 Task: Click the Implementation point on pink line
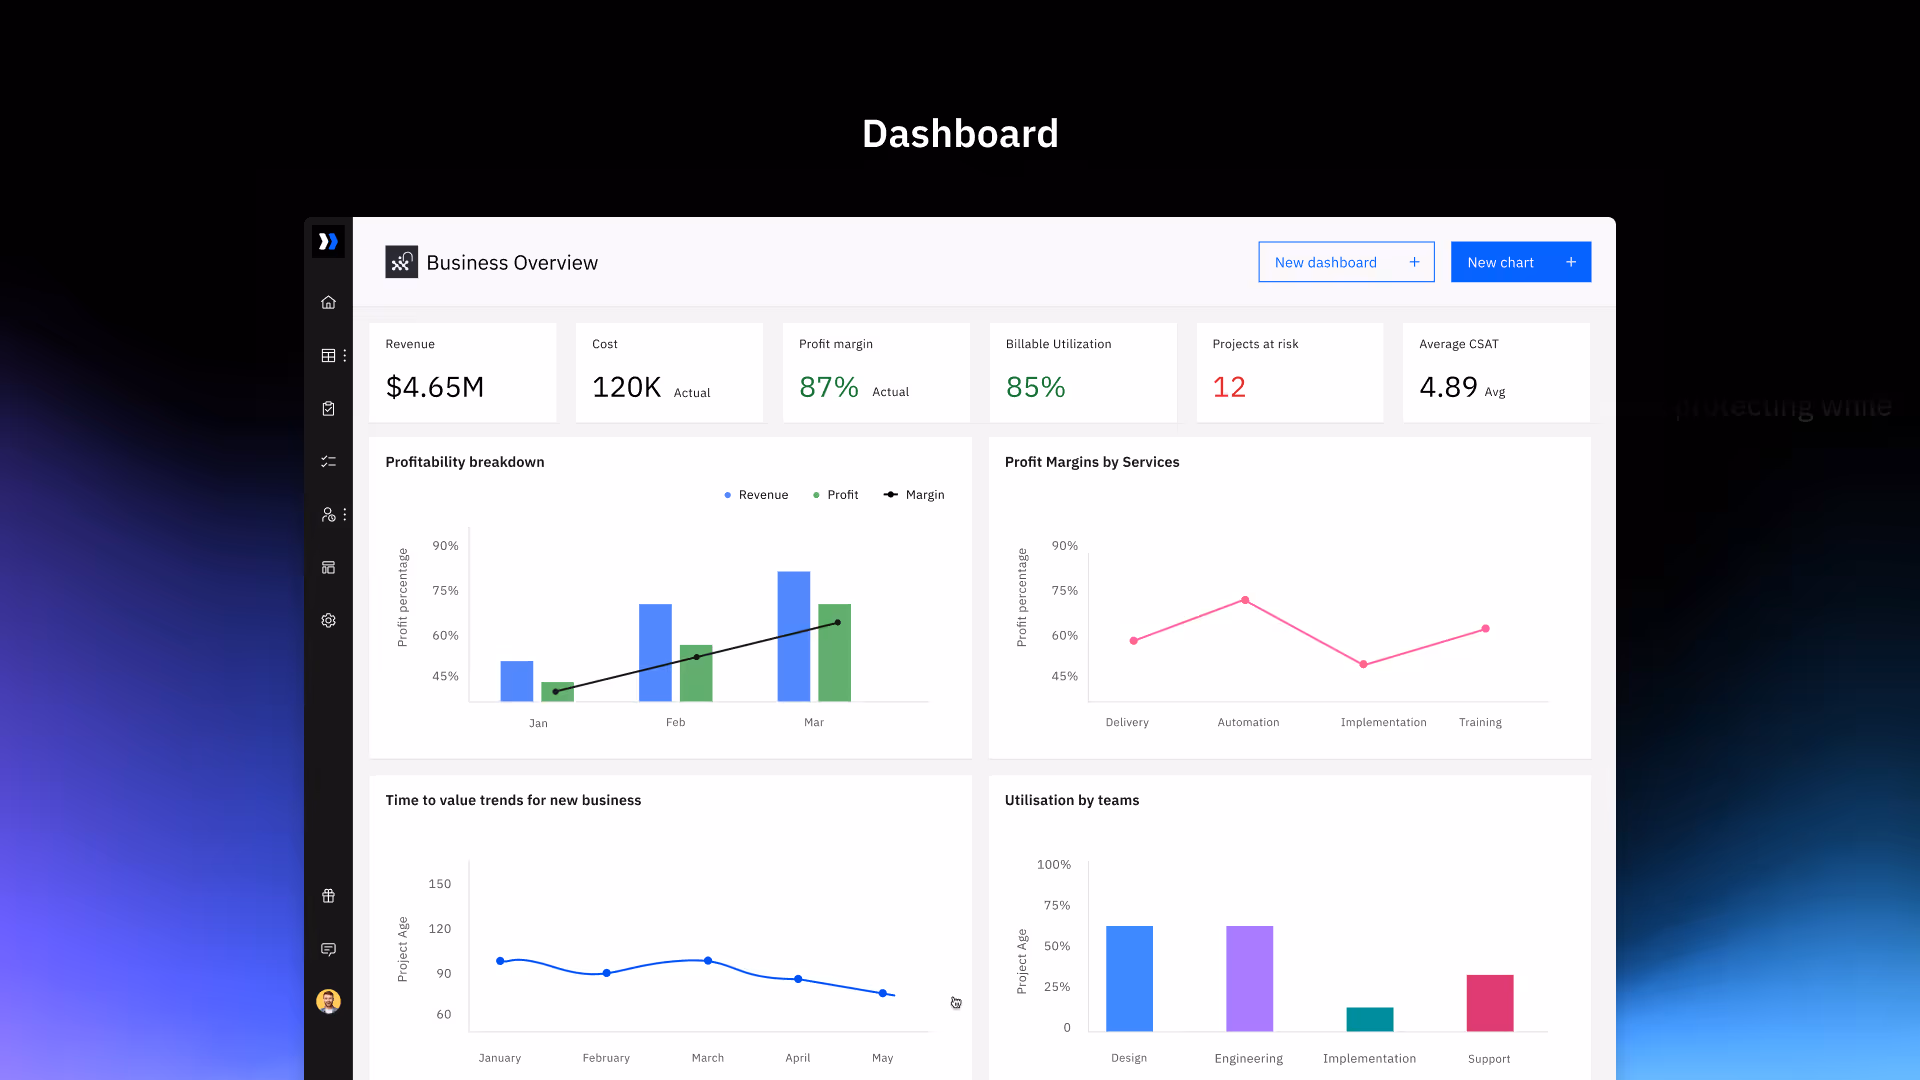click(x=1363, y=664)
